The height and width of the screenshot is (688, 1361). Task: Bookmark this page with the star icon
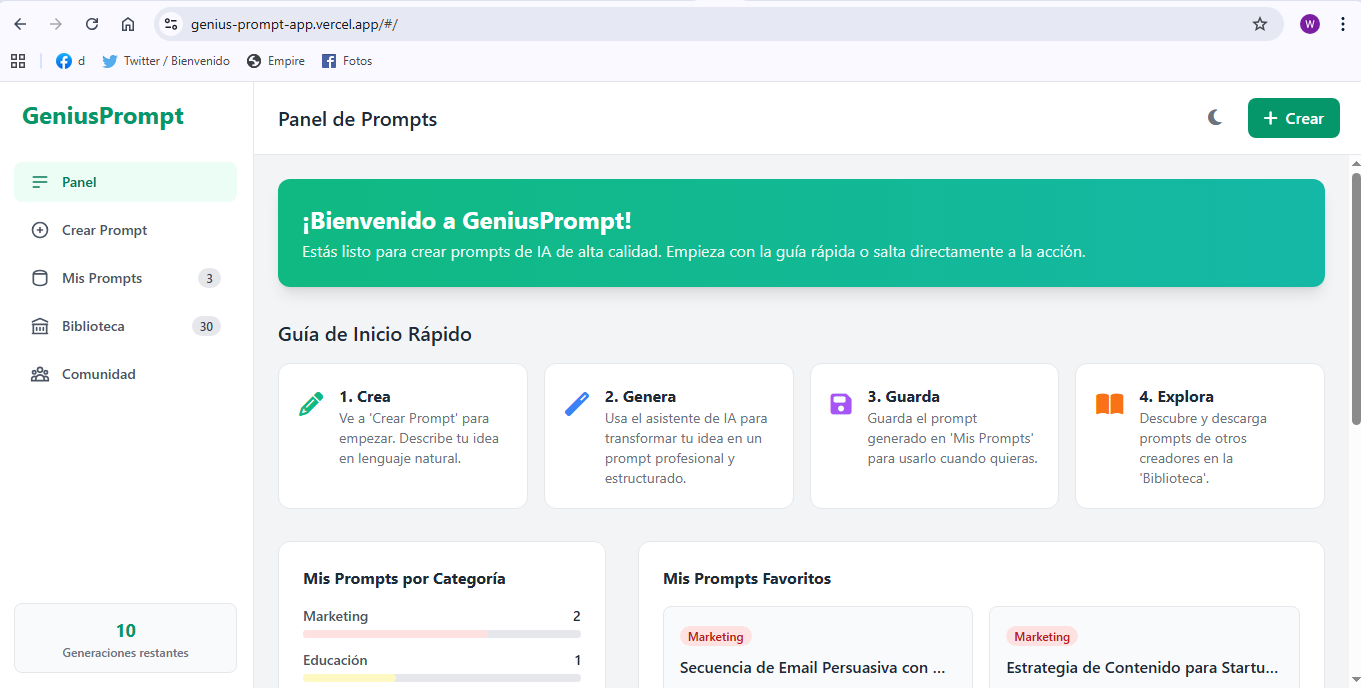[x=1260, y=24]
